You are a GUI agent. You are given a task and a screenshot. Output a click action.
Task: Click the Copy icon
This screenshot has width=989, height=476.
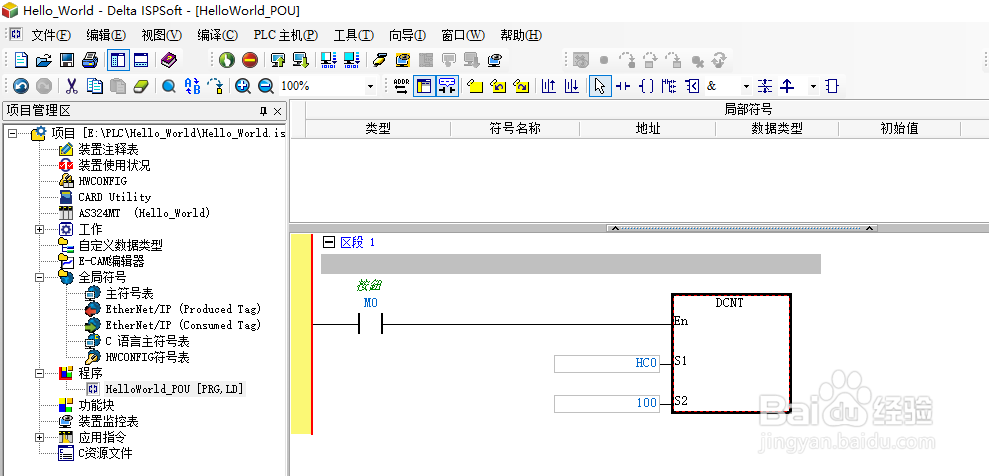pyautogui.click(x=95, y=86)
